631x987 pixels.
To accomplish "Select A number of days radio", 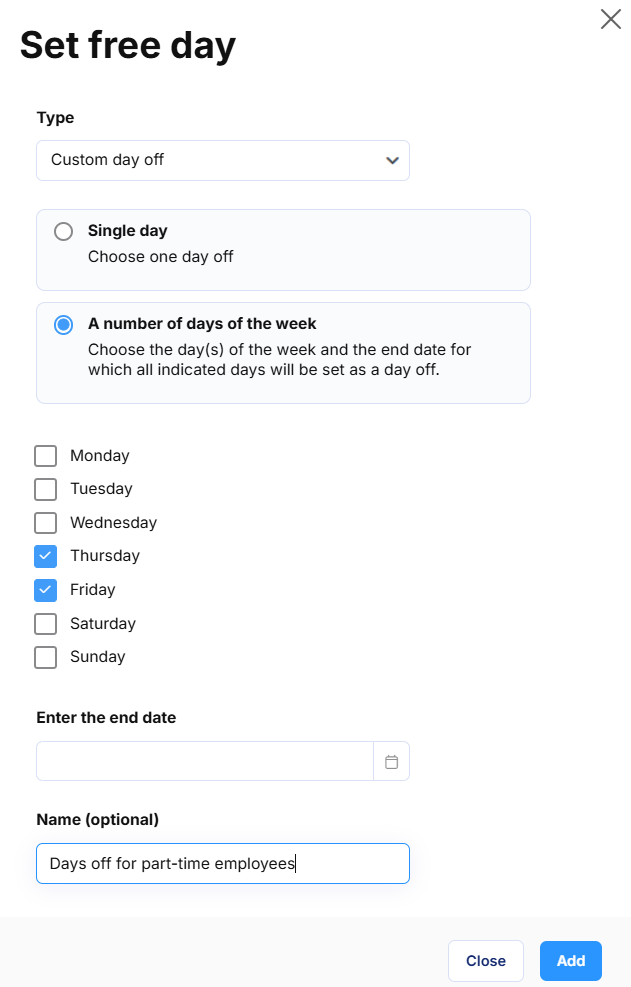I will pos(64,325).
